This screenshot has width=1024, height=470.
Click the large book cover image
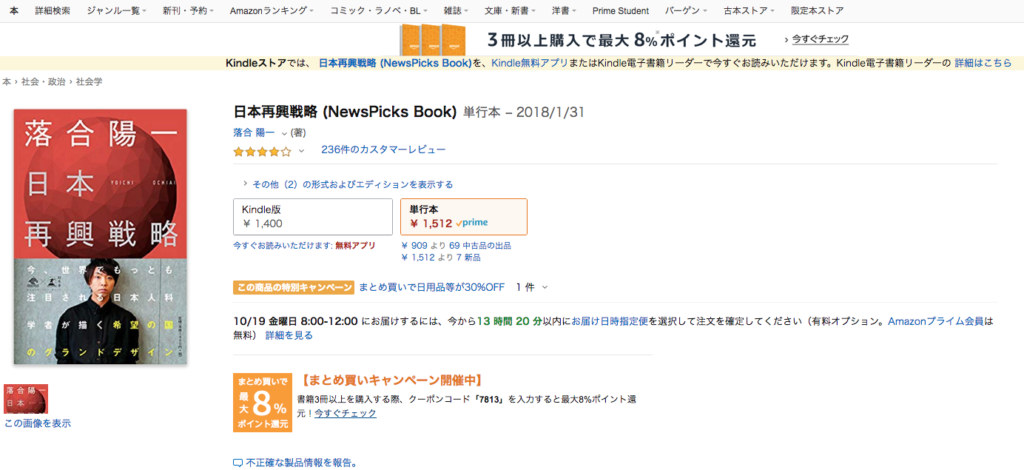(x=101, y=236)
